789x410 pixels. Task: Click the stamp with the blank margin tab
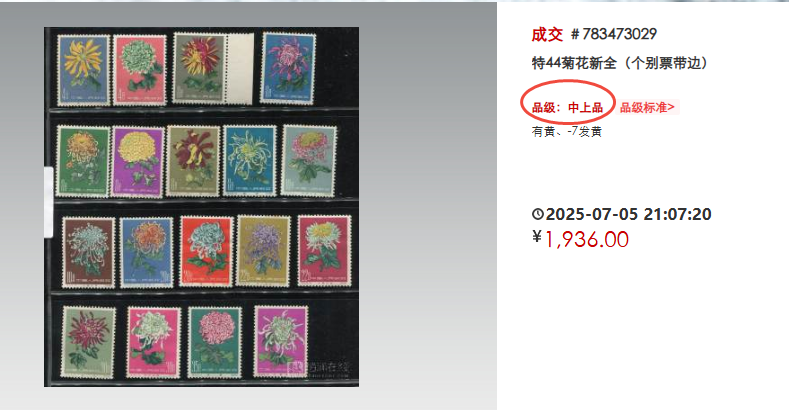coord(213,68)
